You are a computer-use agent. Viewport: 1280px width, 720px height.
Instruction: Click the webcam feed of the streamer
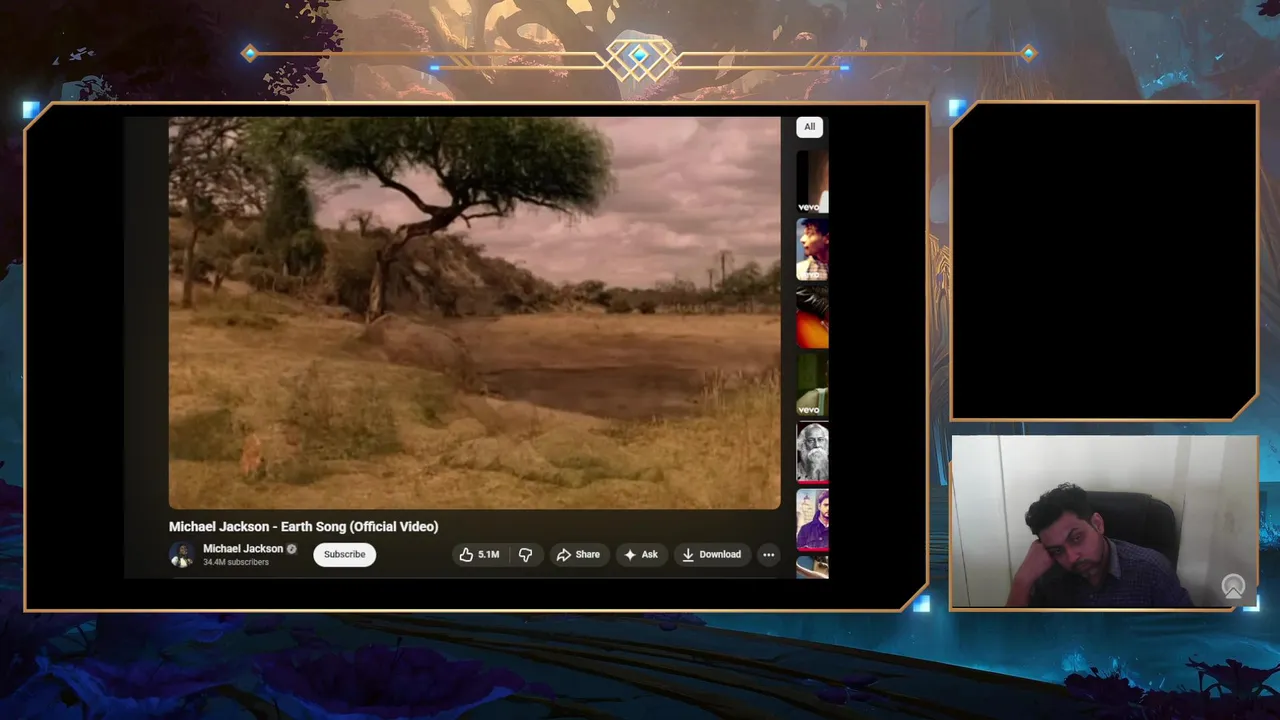point(1104,522)
